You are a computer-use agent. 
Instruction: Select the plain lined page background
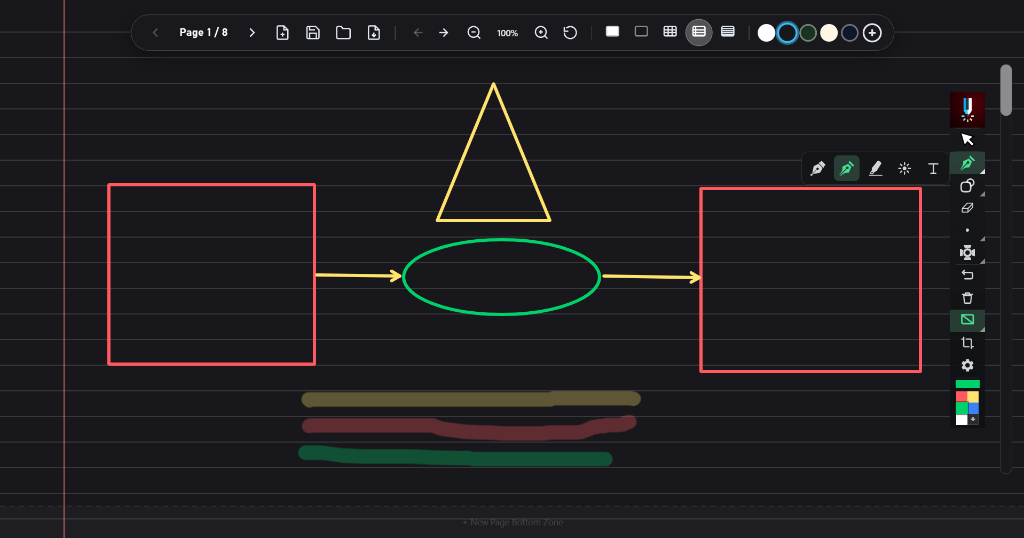pyautogui.click(x=728, y=31)
